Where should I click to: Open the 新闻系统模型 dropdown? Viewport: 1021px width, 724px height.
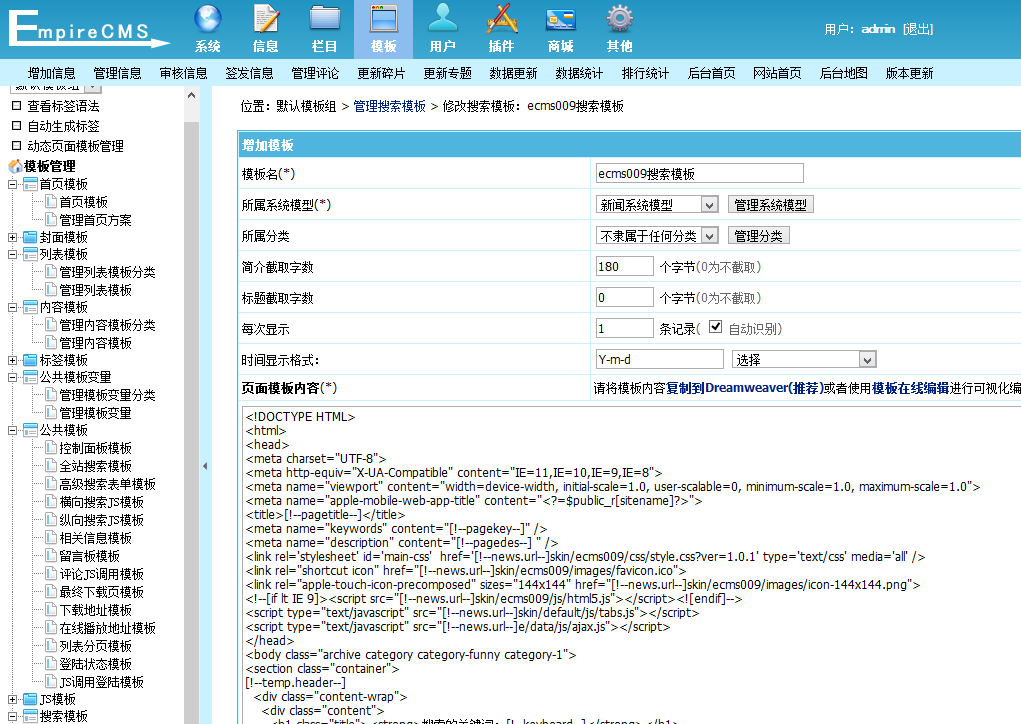pyautogui.click(x=657, y=205)
